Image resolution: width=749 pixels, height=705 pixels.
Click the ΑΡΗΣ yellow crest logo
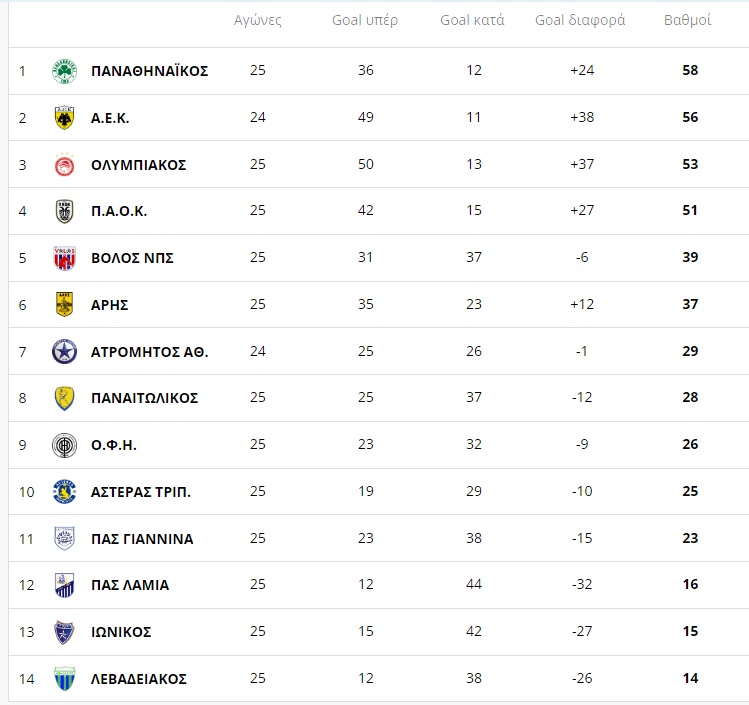pos(64,304)
